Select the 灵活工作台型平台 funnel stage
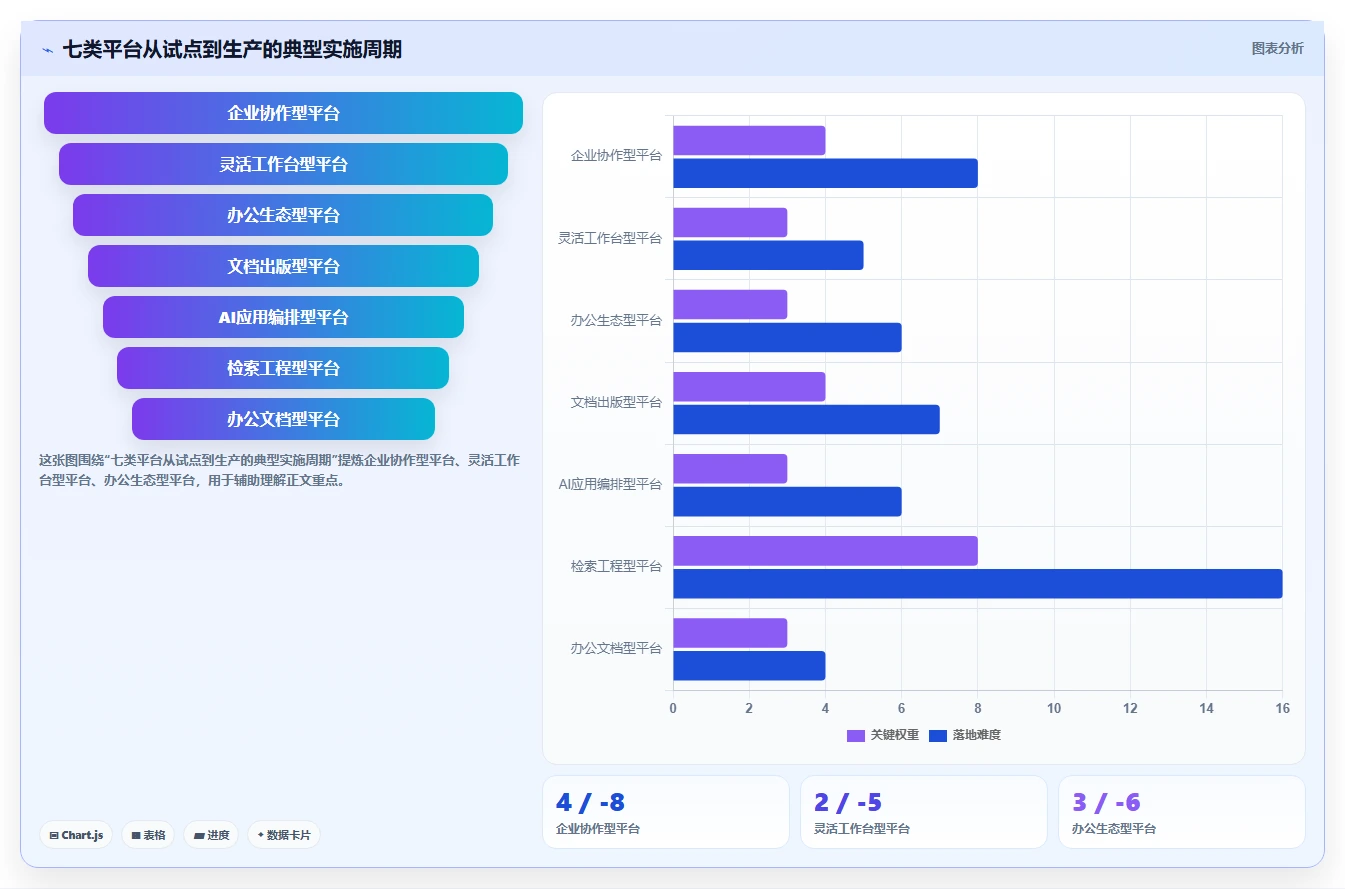Screen dimensions: 1345x889 283,164
